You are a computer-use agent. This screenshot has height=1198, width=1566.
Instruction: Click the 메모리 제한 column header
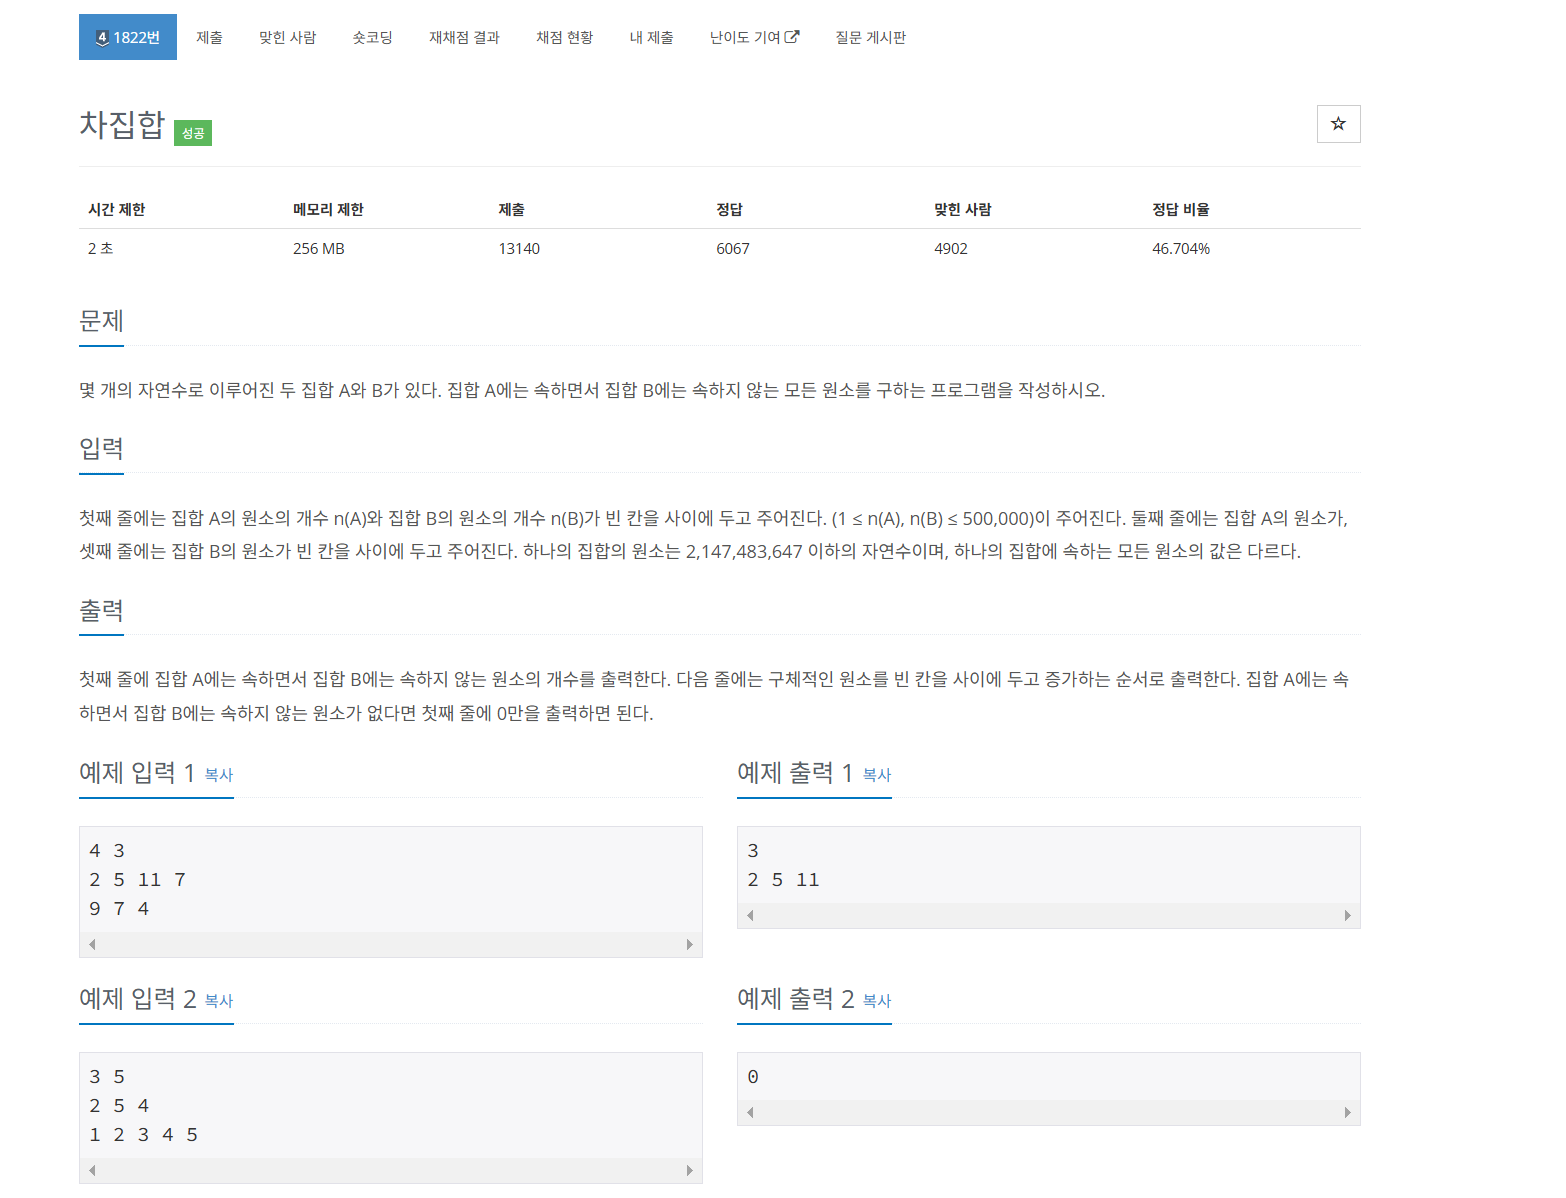click(328, 209)
